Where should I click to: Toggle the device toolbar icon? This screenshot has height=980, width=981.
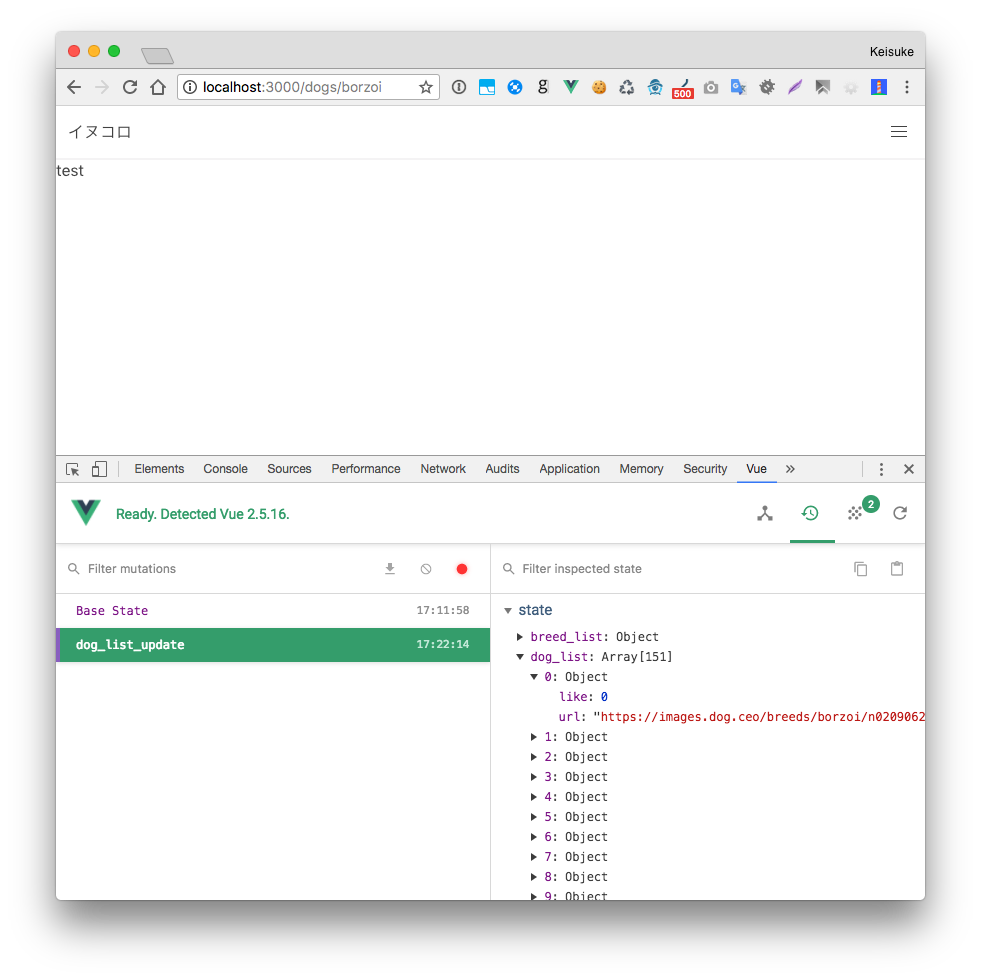coord(99,469)
